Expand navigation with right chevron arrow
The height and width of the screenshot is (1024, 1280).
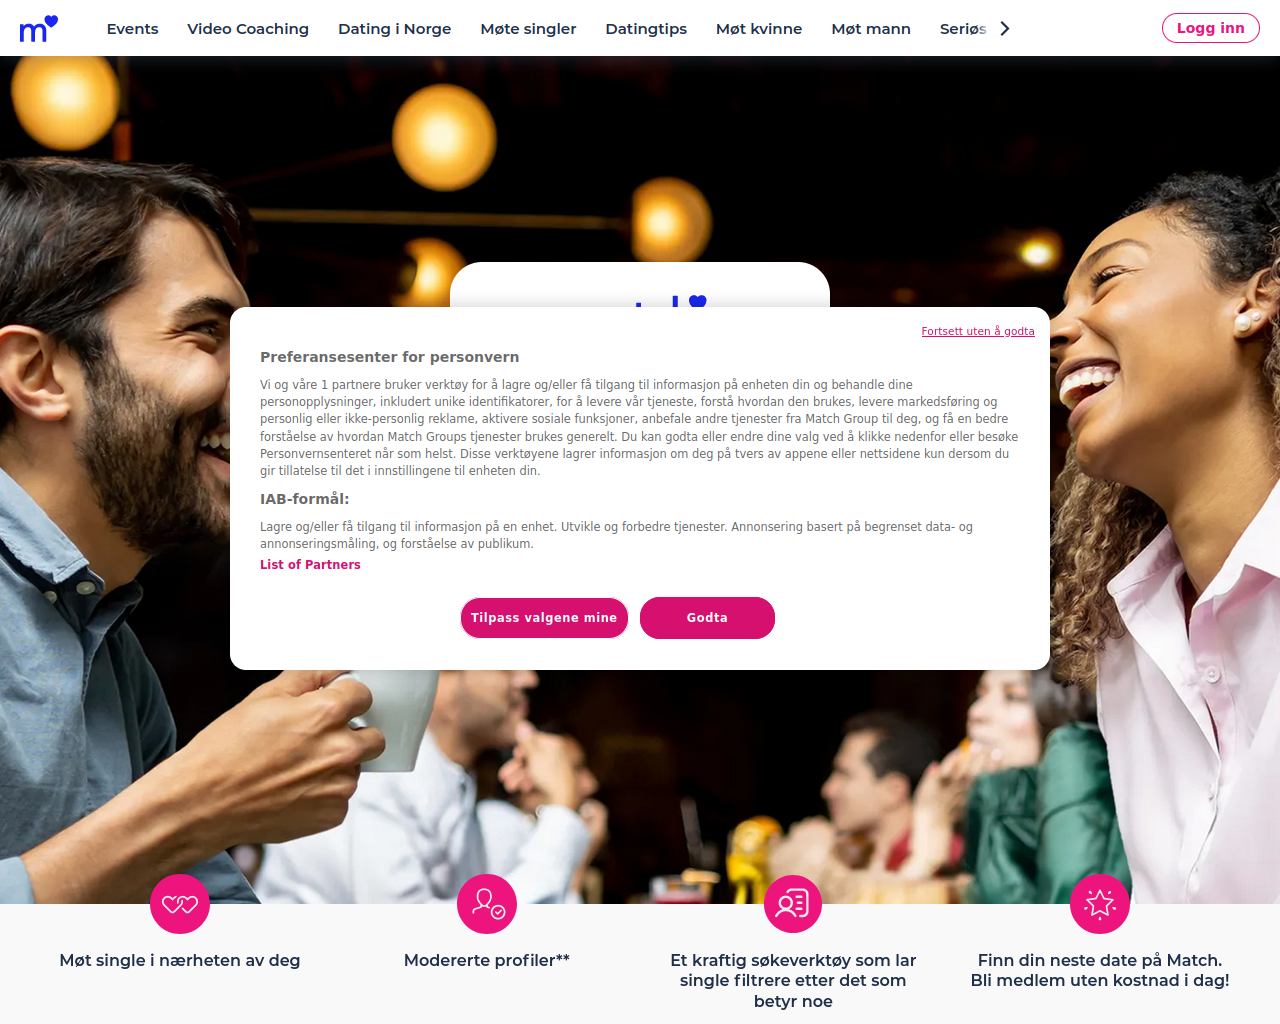(x=1005, y=29)
